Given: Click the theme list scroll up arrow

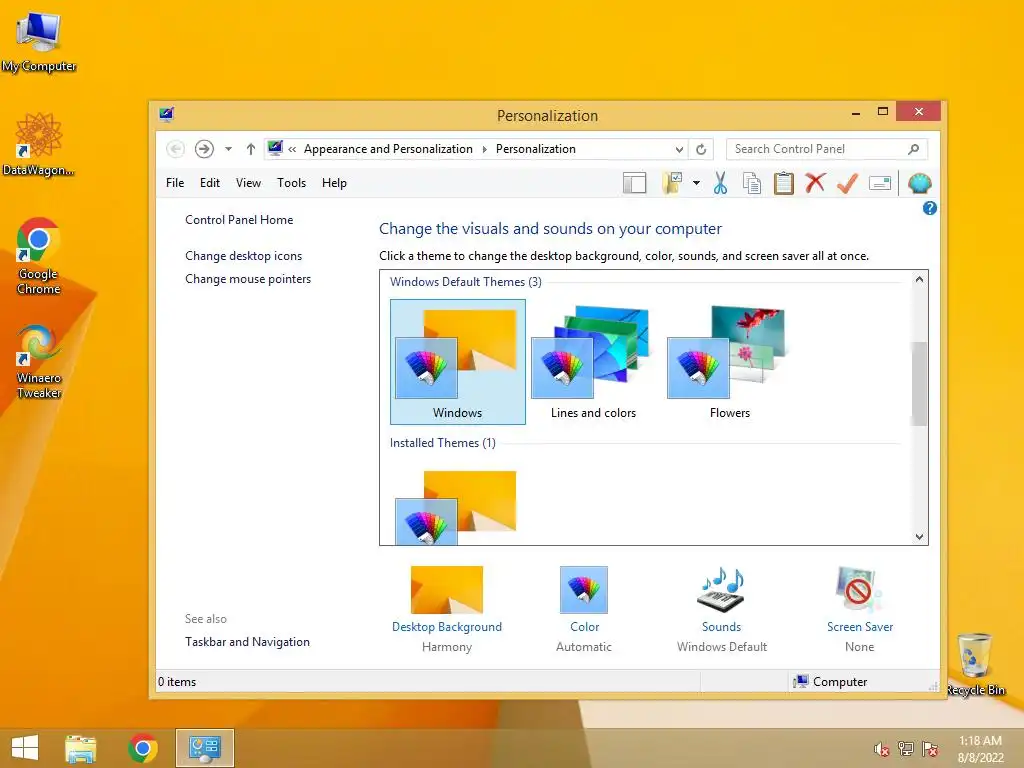Looking at the screenshot, I should tap(919, 280).
